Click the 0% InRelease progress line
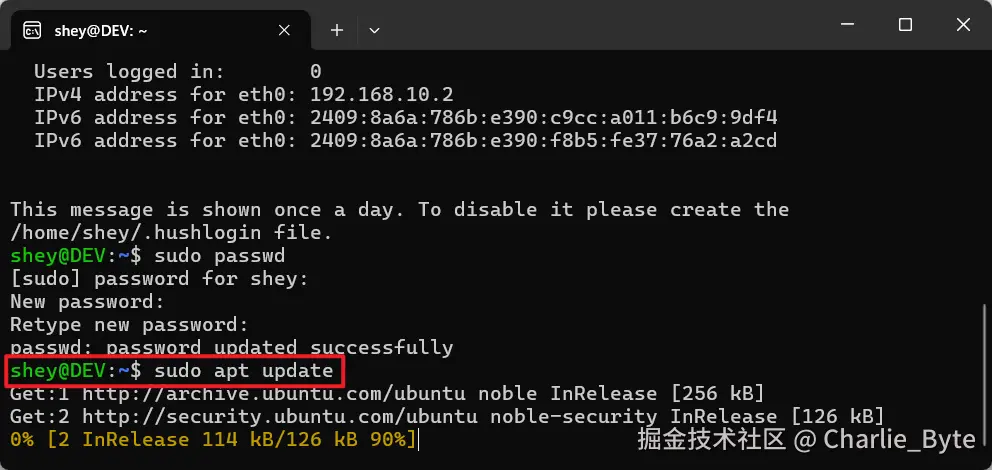 [213, 440]
